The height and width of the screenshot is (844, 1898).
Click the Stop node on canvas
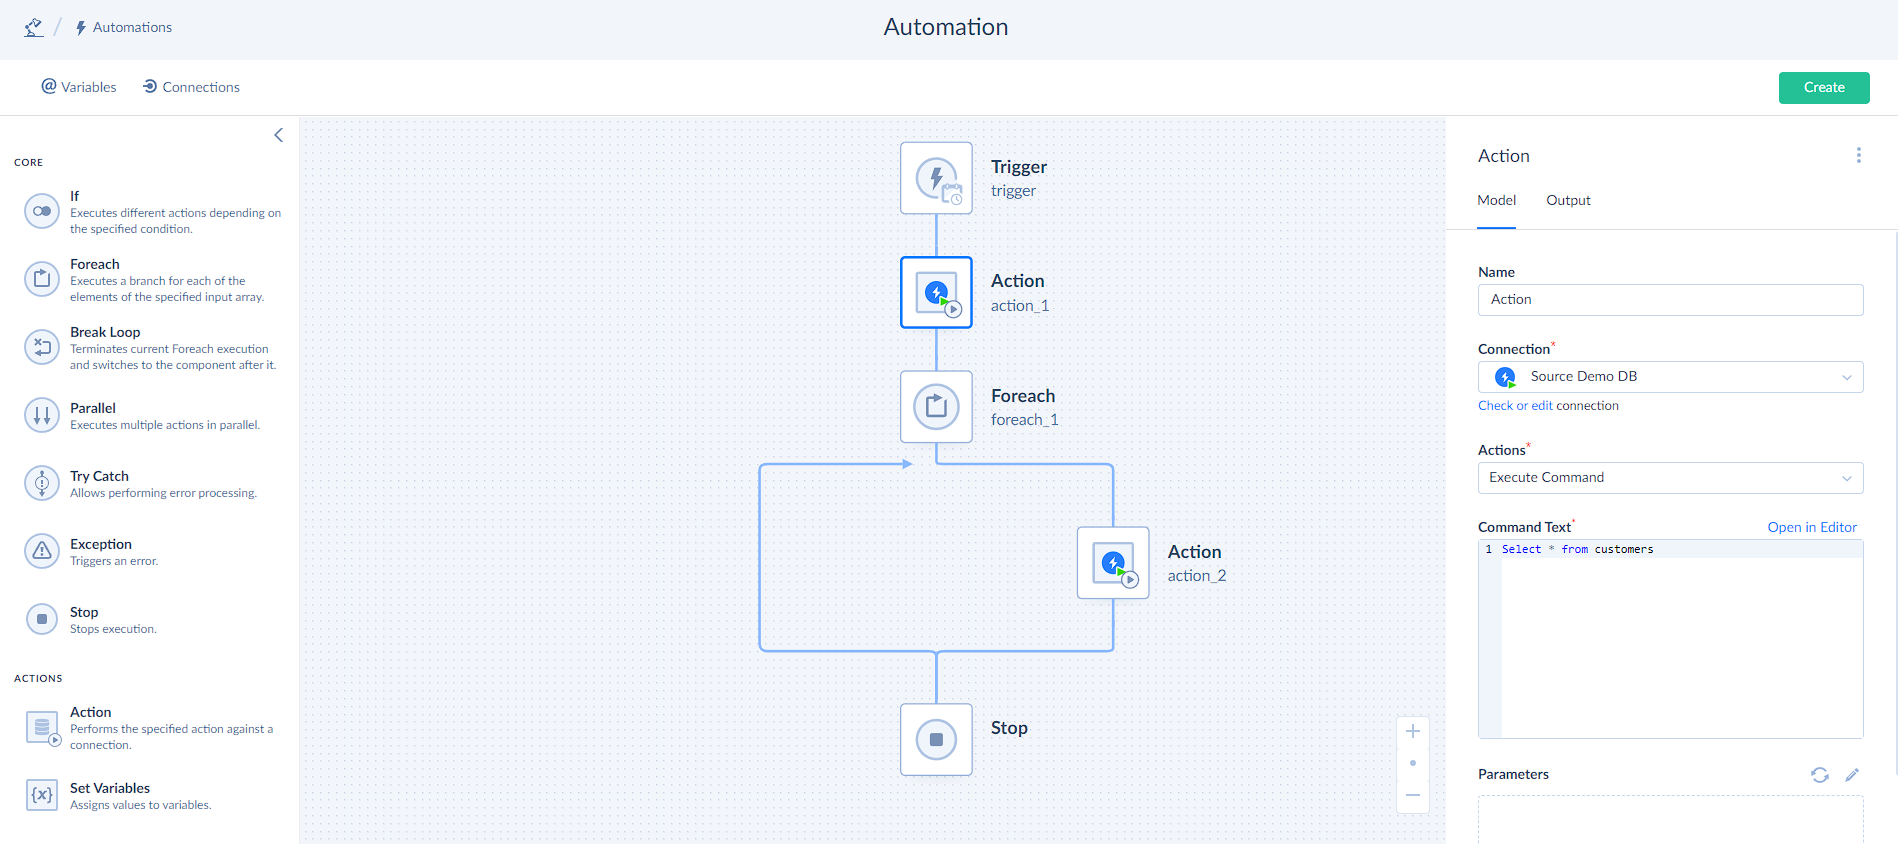(936, 740)
